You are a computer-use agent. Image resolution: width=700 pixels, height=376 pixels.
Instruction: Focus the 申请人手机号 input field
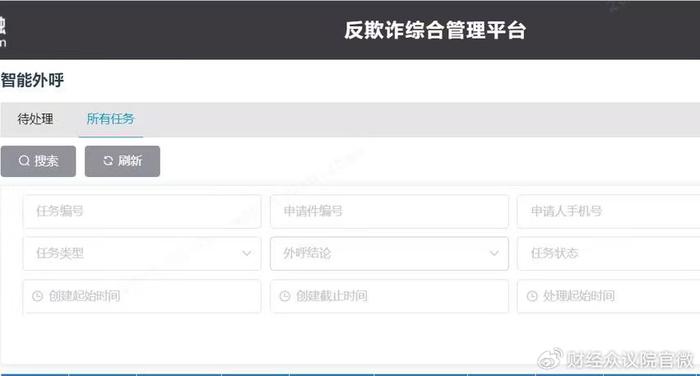click(608, 211)
